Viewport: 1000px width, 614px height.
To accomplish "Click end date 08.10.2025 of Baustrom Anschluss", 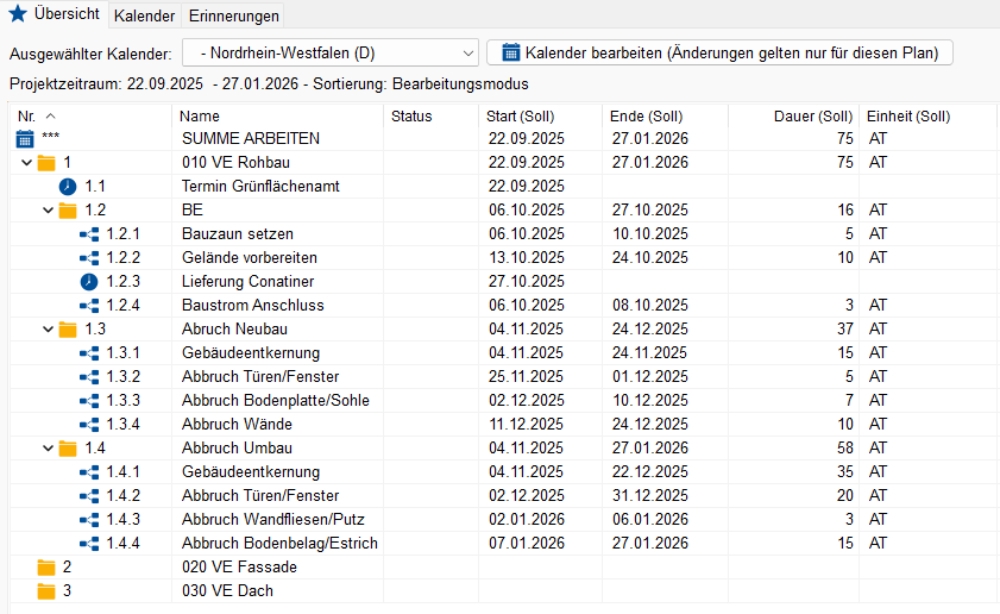I will (651, 305).
